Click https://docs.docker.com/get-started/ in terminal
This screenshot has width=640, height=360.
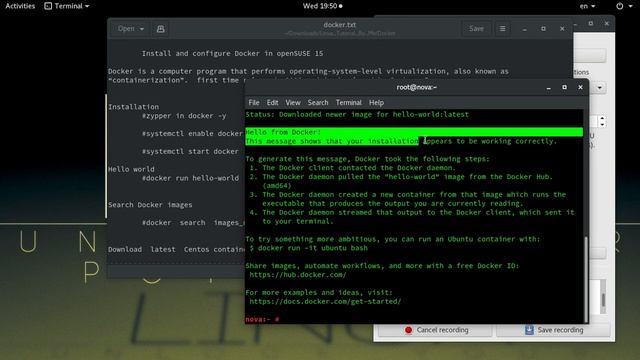point(325,301)
